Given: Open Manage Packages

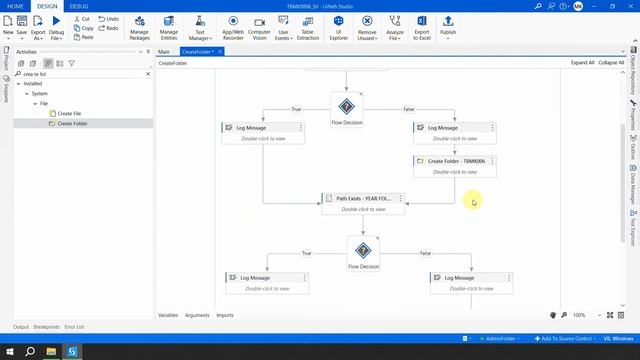Looking at the screenshot, I should click(x=140, y=28).
